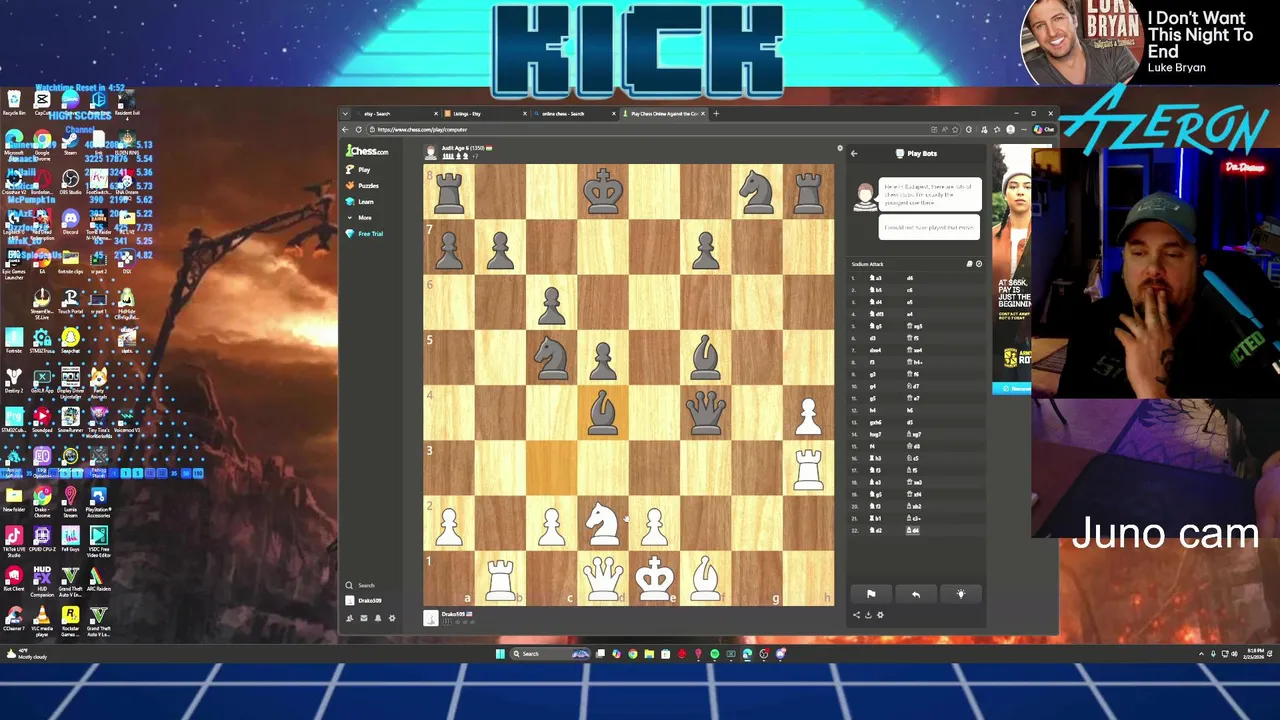Open the Copilot Chat button
Viewport: 1280px width, 720px height.
[1043, 129]
